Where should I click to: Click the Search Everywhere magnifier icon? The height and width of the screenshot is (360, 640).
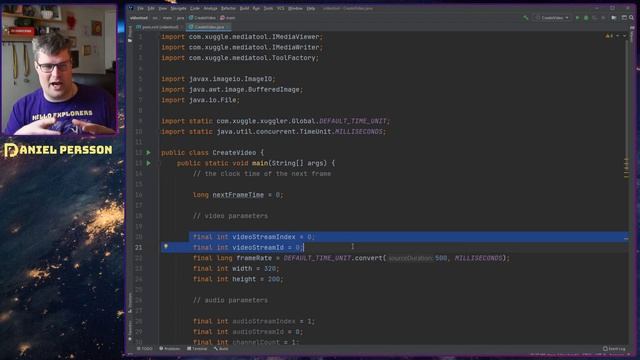pyautogui.click(x=631, y=18)
